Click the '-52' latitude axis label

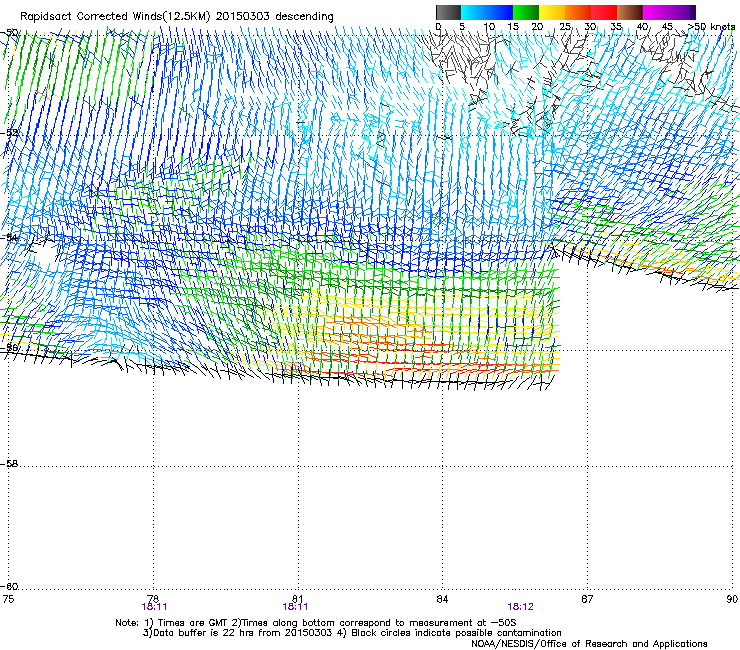pos(10,133)
